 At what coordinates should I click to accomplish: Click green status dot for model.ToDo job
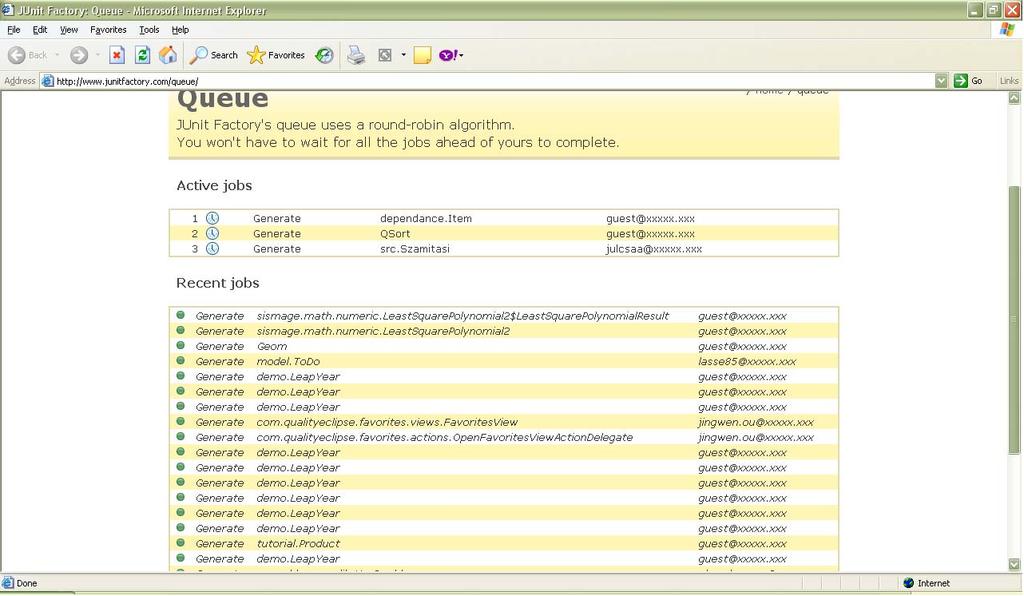[181, 360]
